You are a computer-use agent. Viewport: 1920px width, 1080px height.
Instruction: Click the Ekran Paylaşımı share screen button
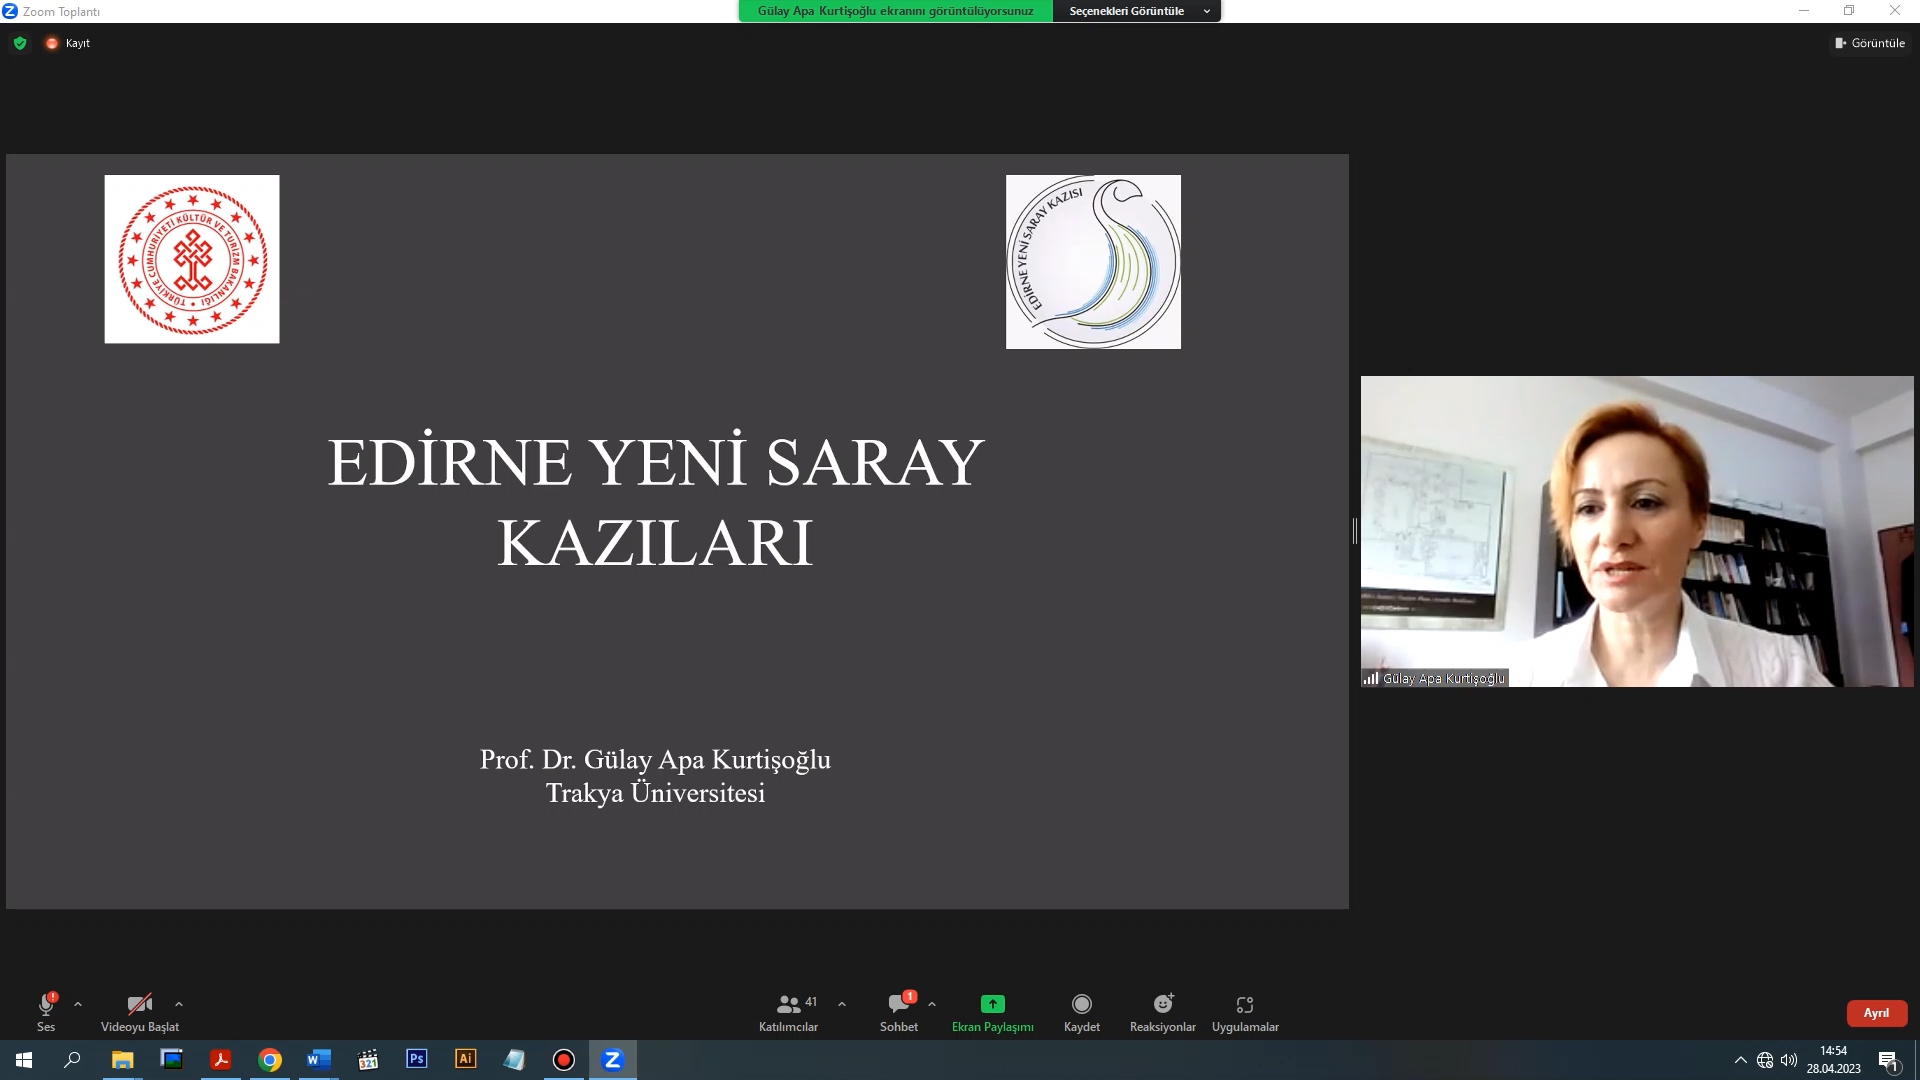[993, 1011]
